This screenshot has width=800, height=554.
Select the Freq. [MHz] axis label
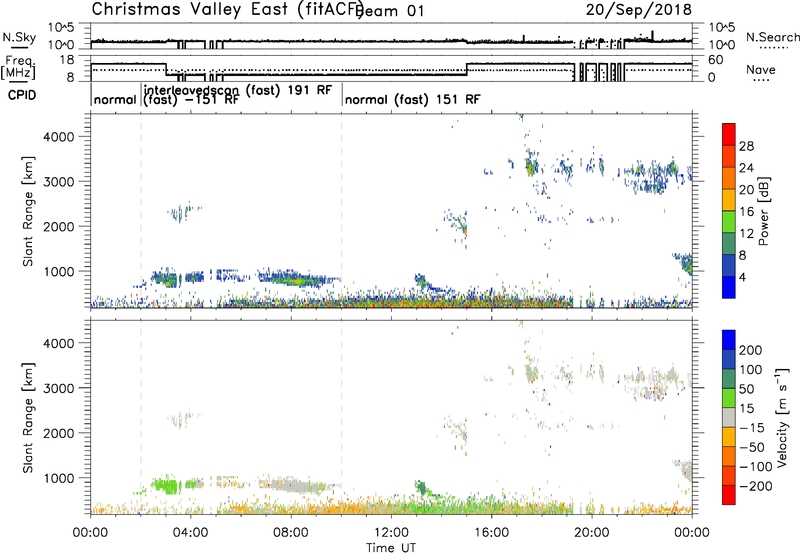19,68
